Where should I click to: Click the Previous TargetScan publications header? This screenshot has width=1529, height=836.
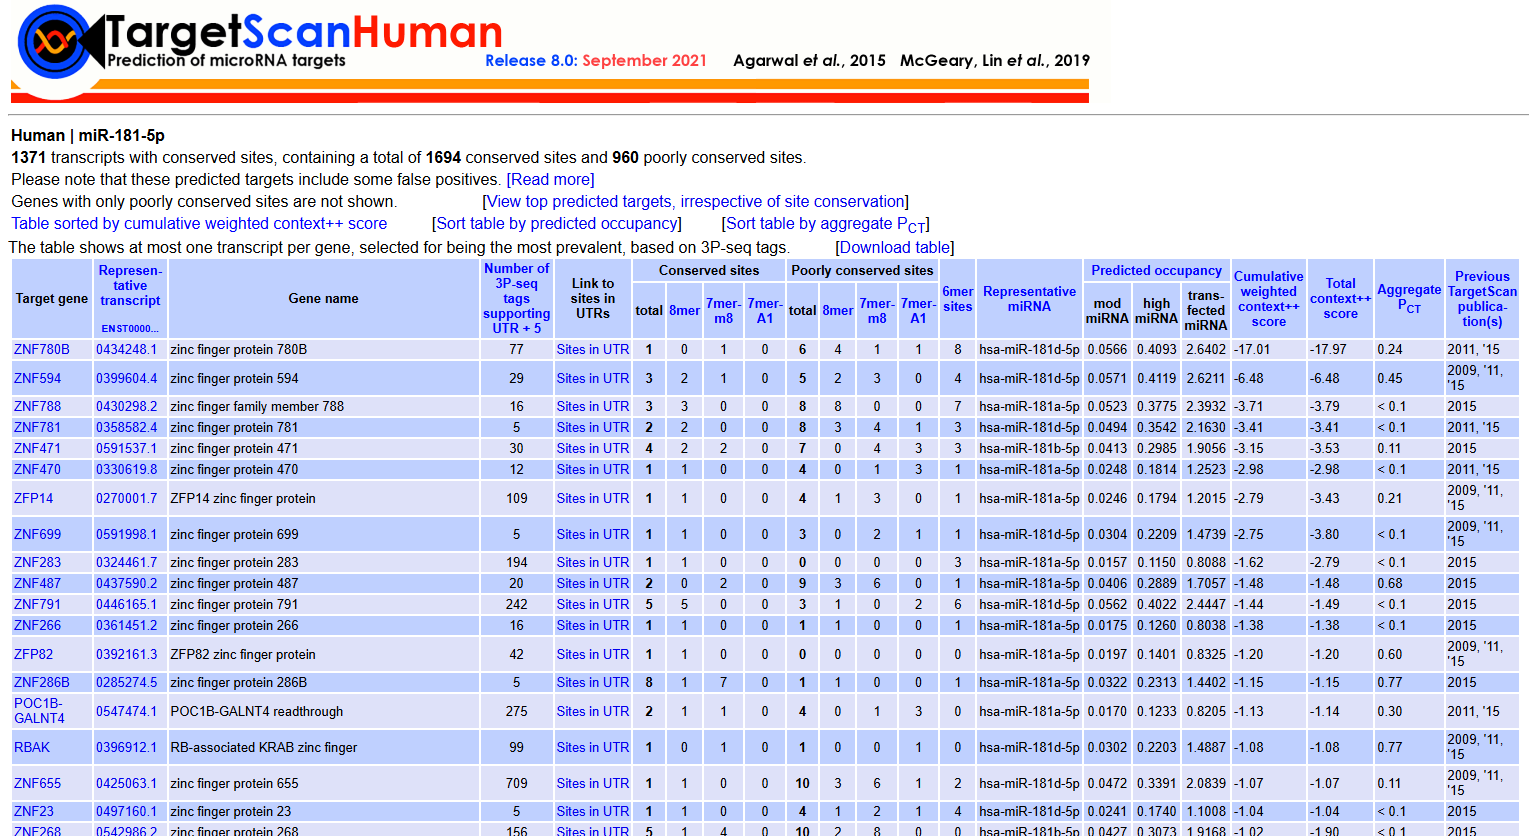[x=1481, y=299]
